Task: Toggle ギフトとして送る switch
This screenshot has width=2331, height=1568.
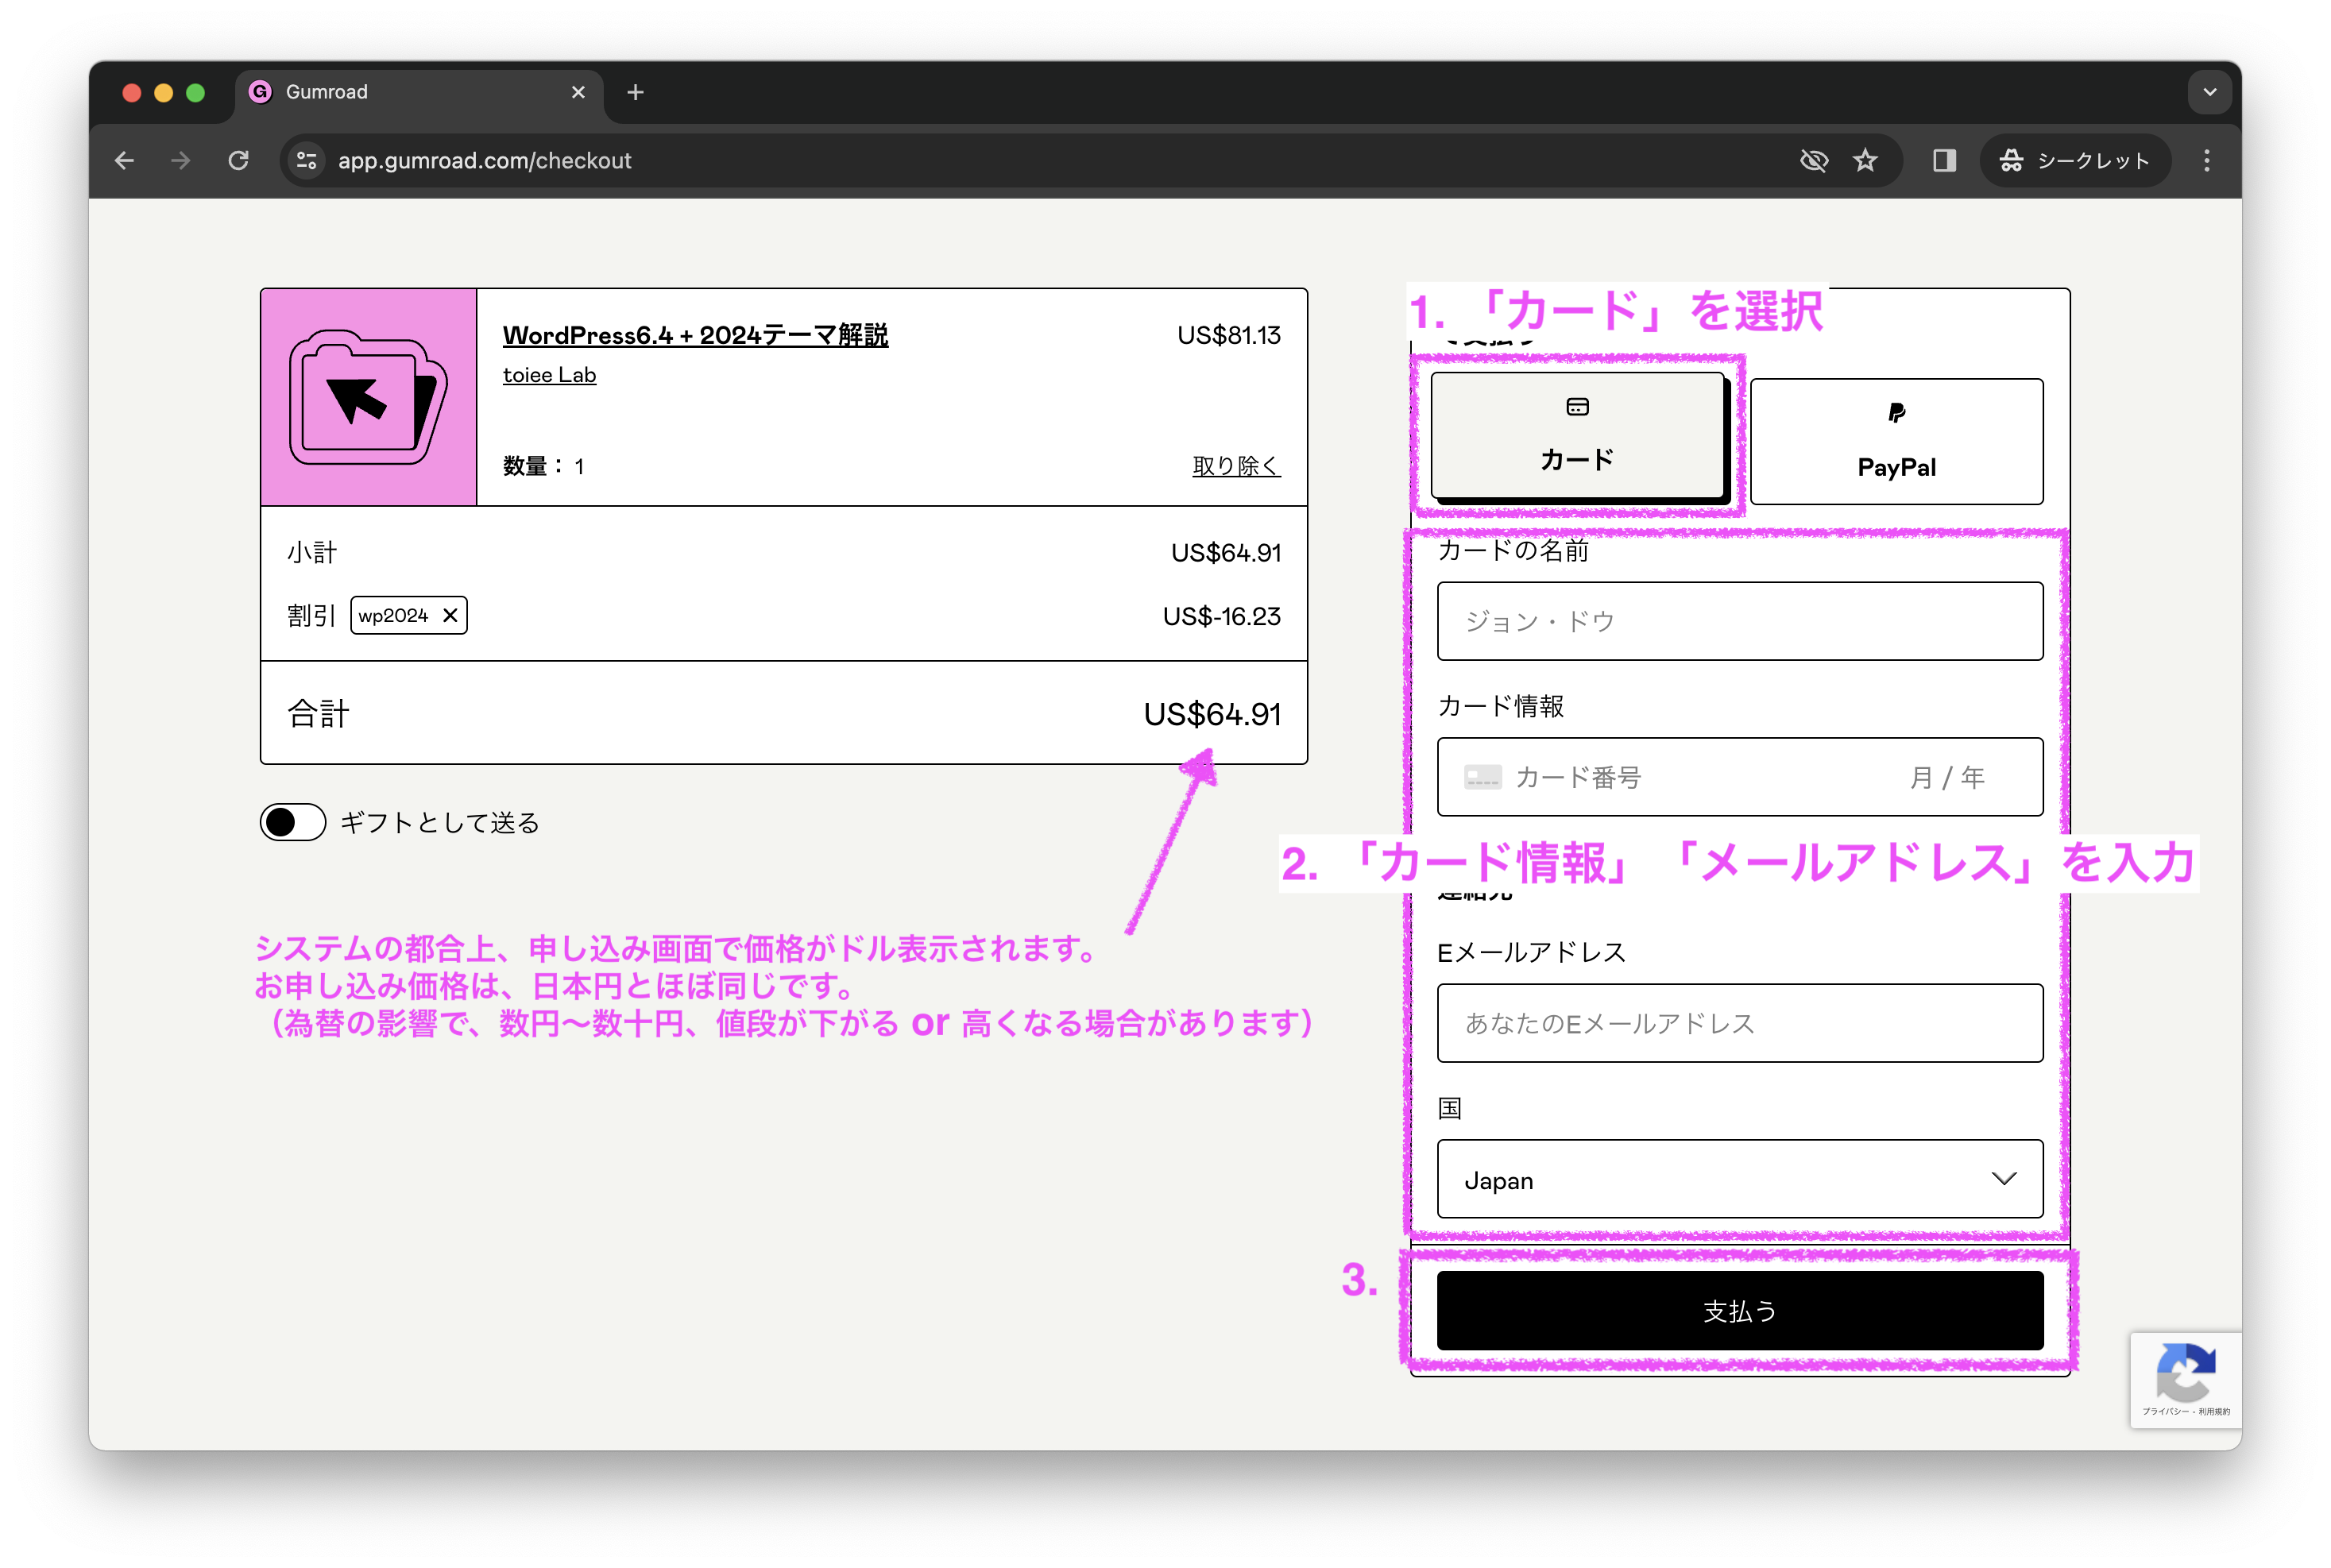Action: [x=293, y=822]
